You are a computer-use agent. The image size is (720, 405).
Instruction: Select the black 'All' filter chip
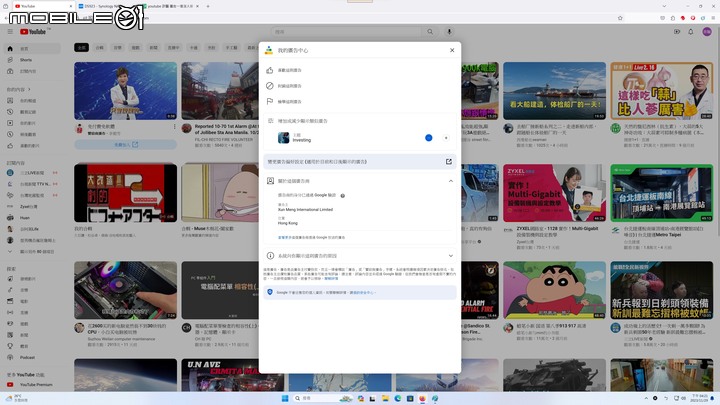(81, 47)
